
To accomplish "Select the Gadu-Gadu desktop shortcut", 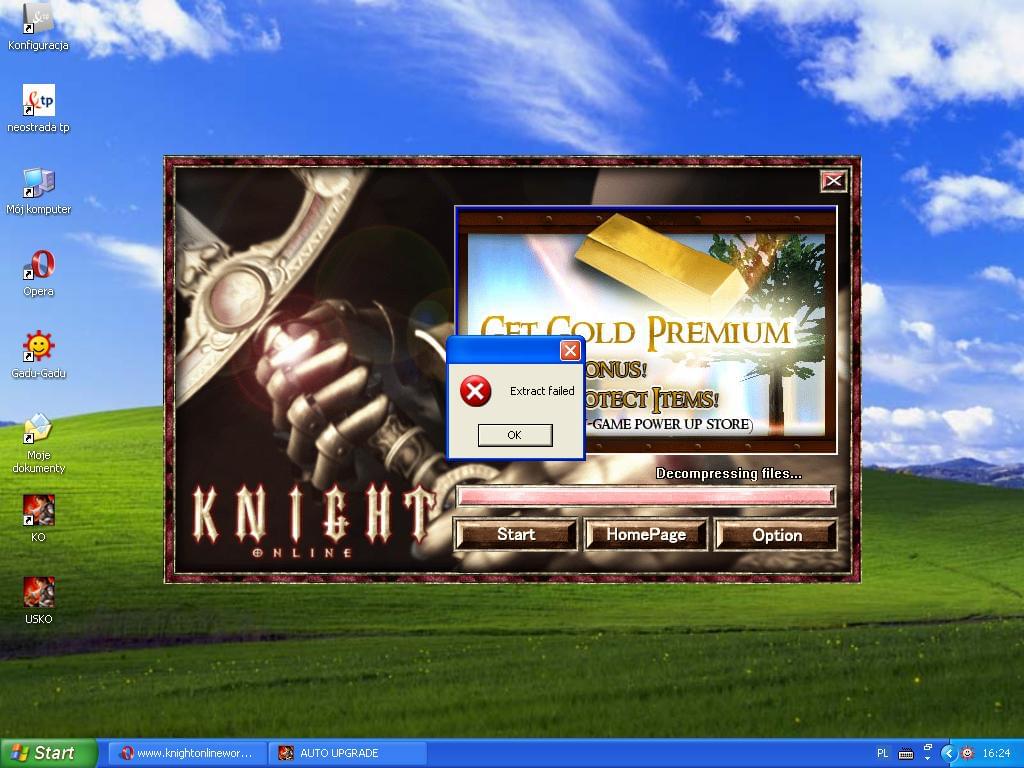I will click(39, 355).
